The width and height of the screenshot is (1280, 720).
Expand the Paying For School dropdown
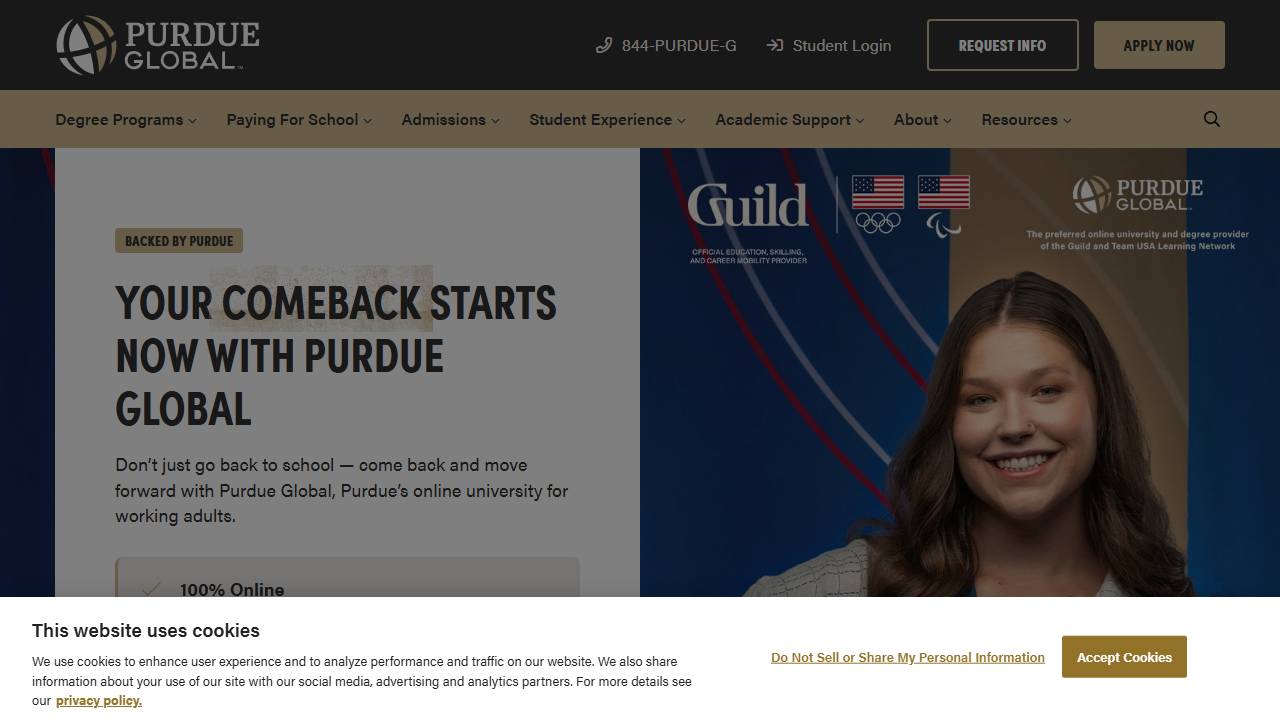point(299,119)
